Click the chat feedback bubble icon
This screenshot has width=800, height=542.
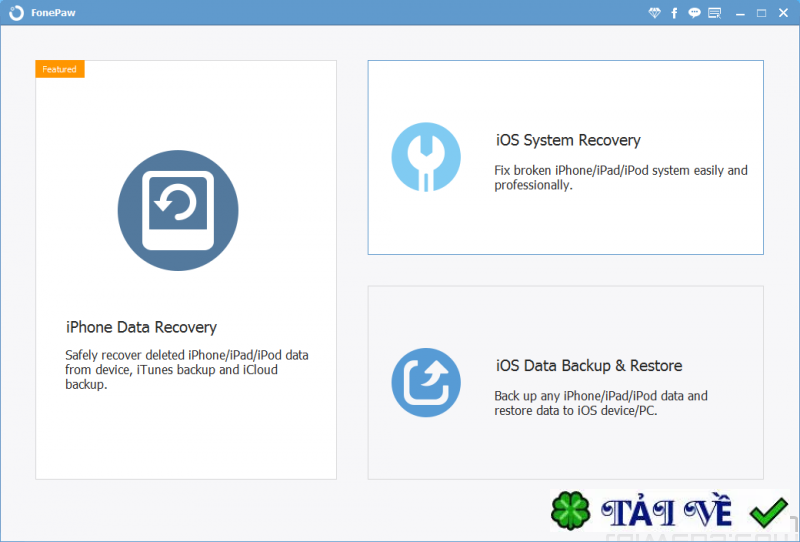point(694,13)
